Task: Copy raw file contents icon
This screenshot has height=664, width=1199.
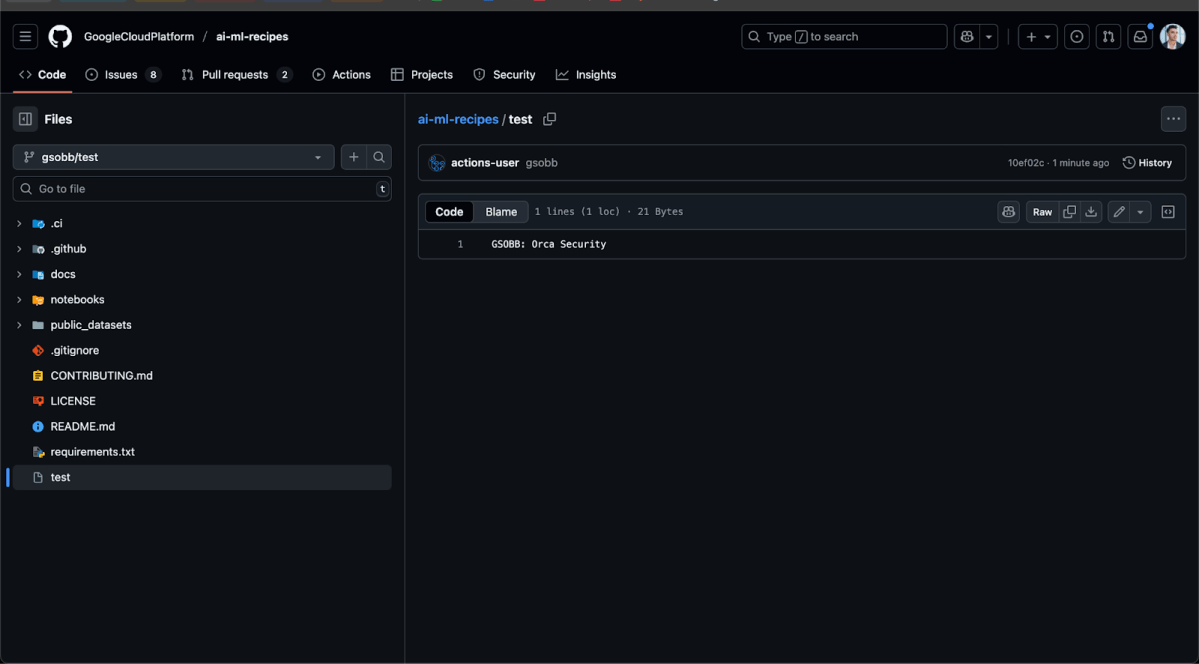Action: (1069, 212)
